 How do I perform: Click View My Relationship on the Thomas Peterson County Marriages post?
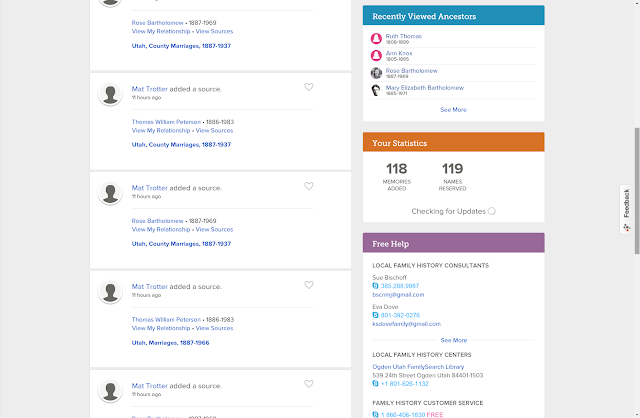161,130
